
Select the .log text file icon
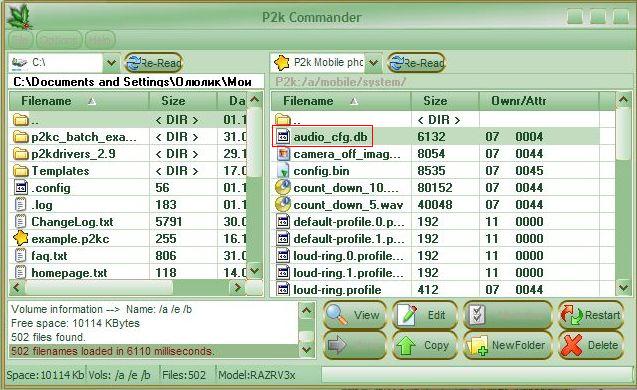20,204
